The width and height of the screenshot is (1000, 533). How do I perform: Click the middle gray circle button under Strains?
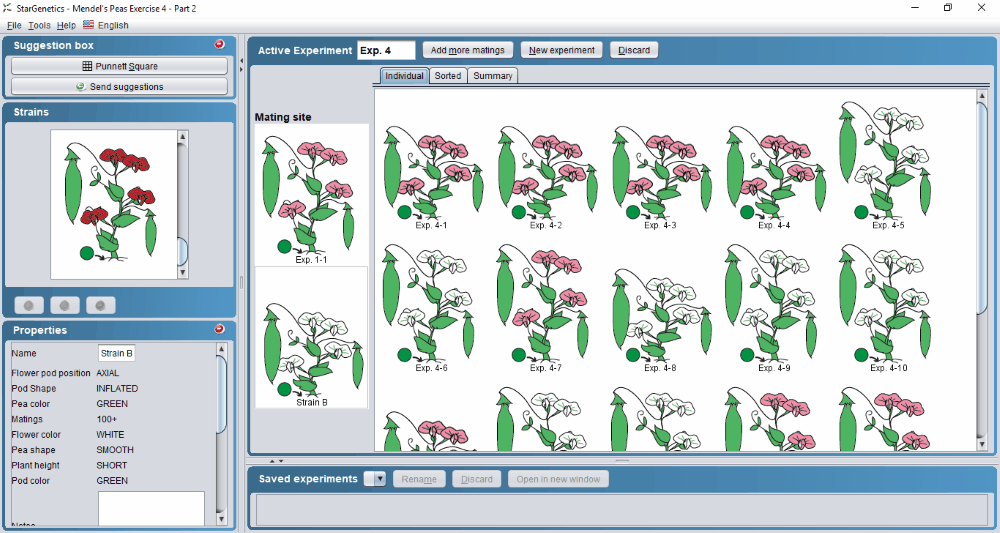64,305
